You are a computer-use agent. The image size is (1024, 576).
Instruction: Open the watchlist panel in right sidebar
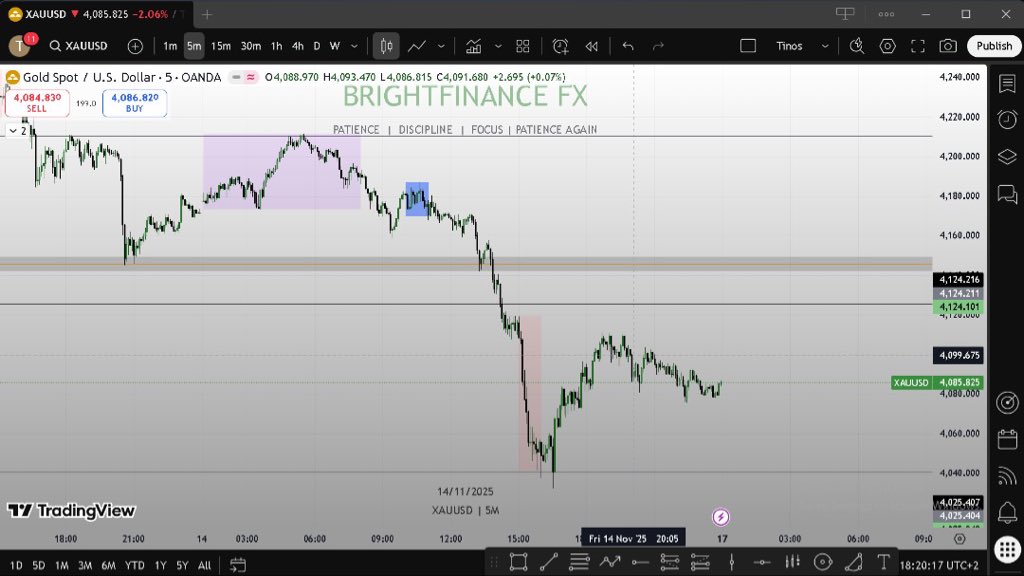[1007, 84]
